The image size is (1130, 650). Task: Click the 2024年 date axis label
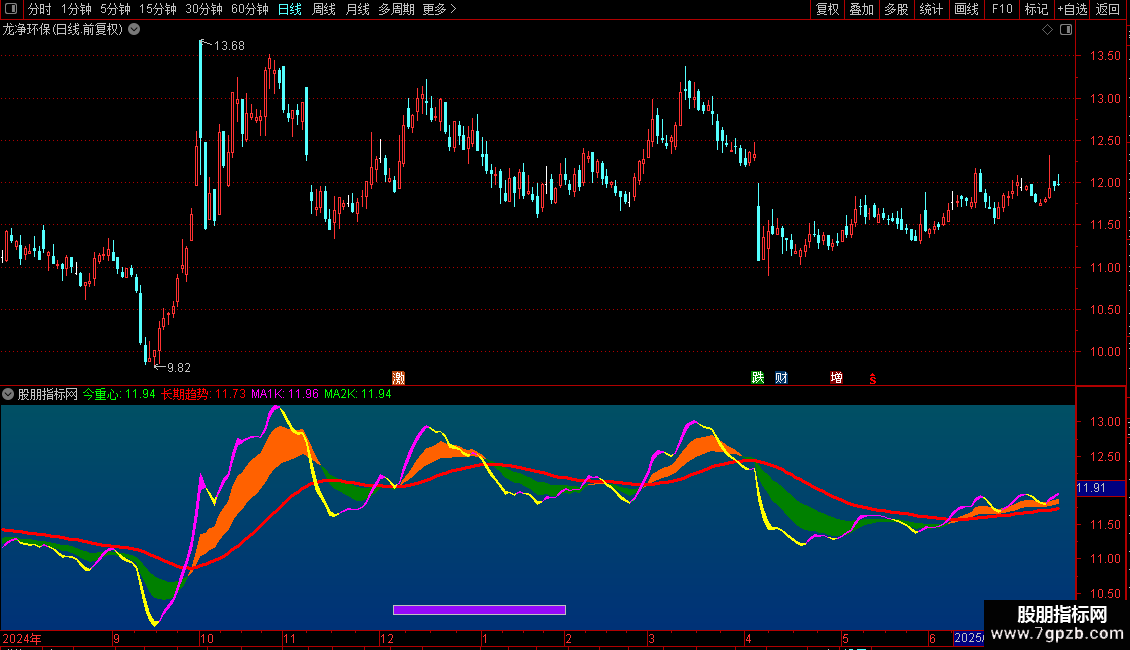22,638
